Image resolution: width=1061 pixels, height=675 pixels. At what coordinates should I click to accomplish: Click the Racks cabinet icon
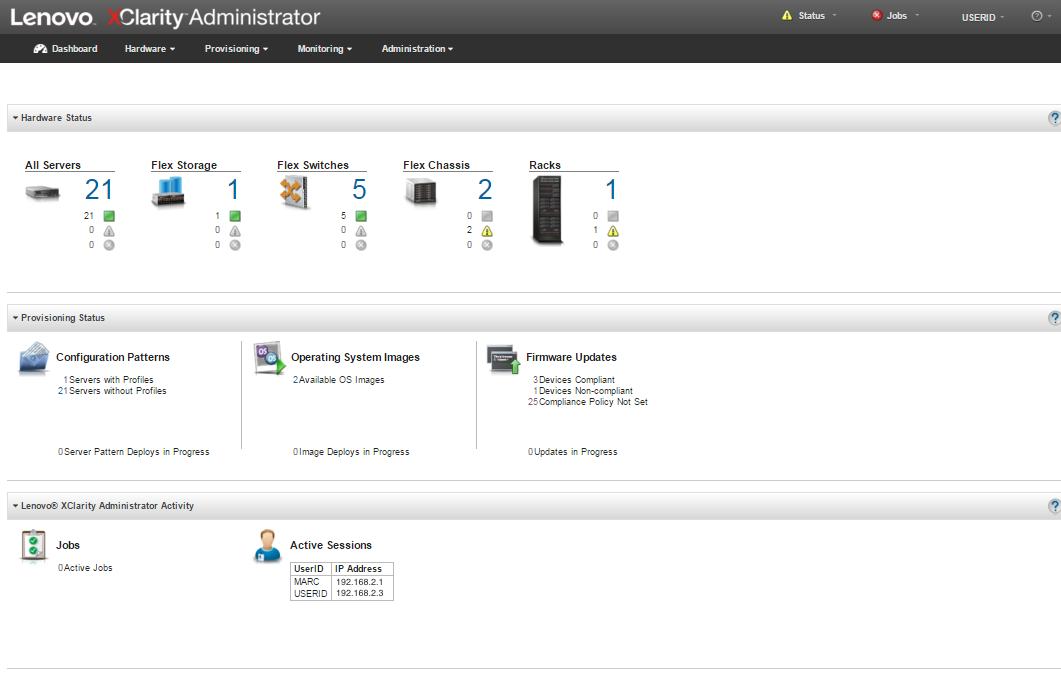[546, 210]
